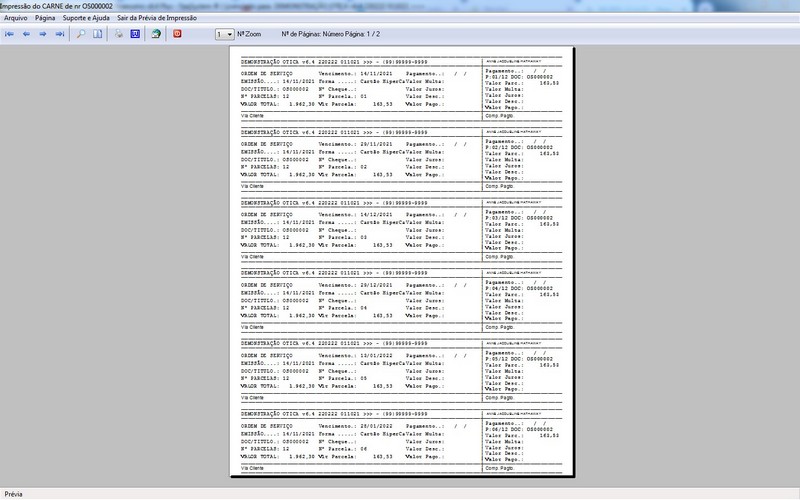Click the 'Prévia' status bar text
800x500 pixels.
pos(14,494)
